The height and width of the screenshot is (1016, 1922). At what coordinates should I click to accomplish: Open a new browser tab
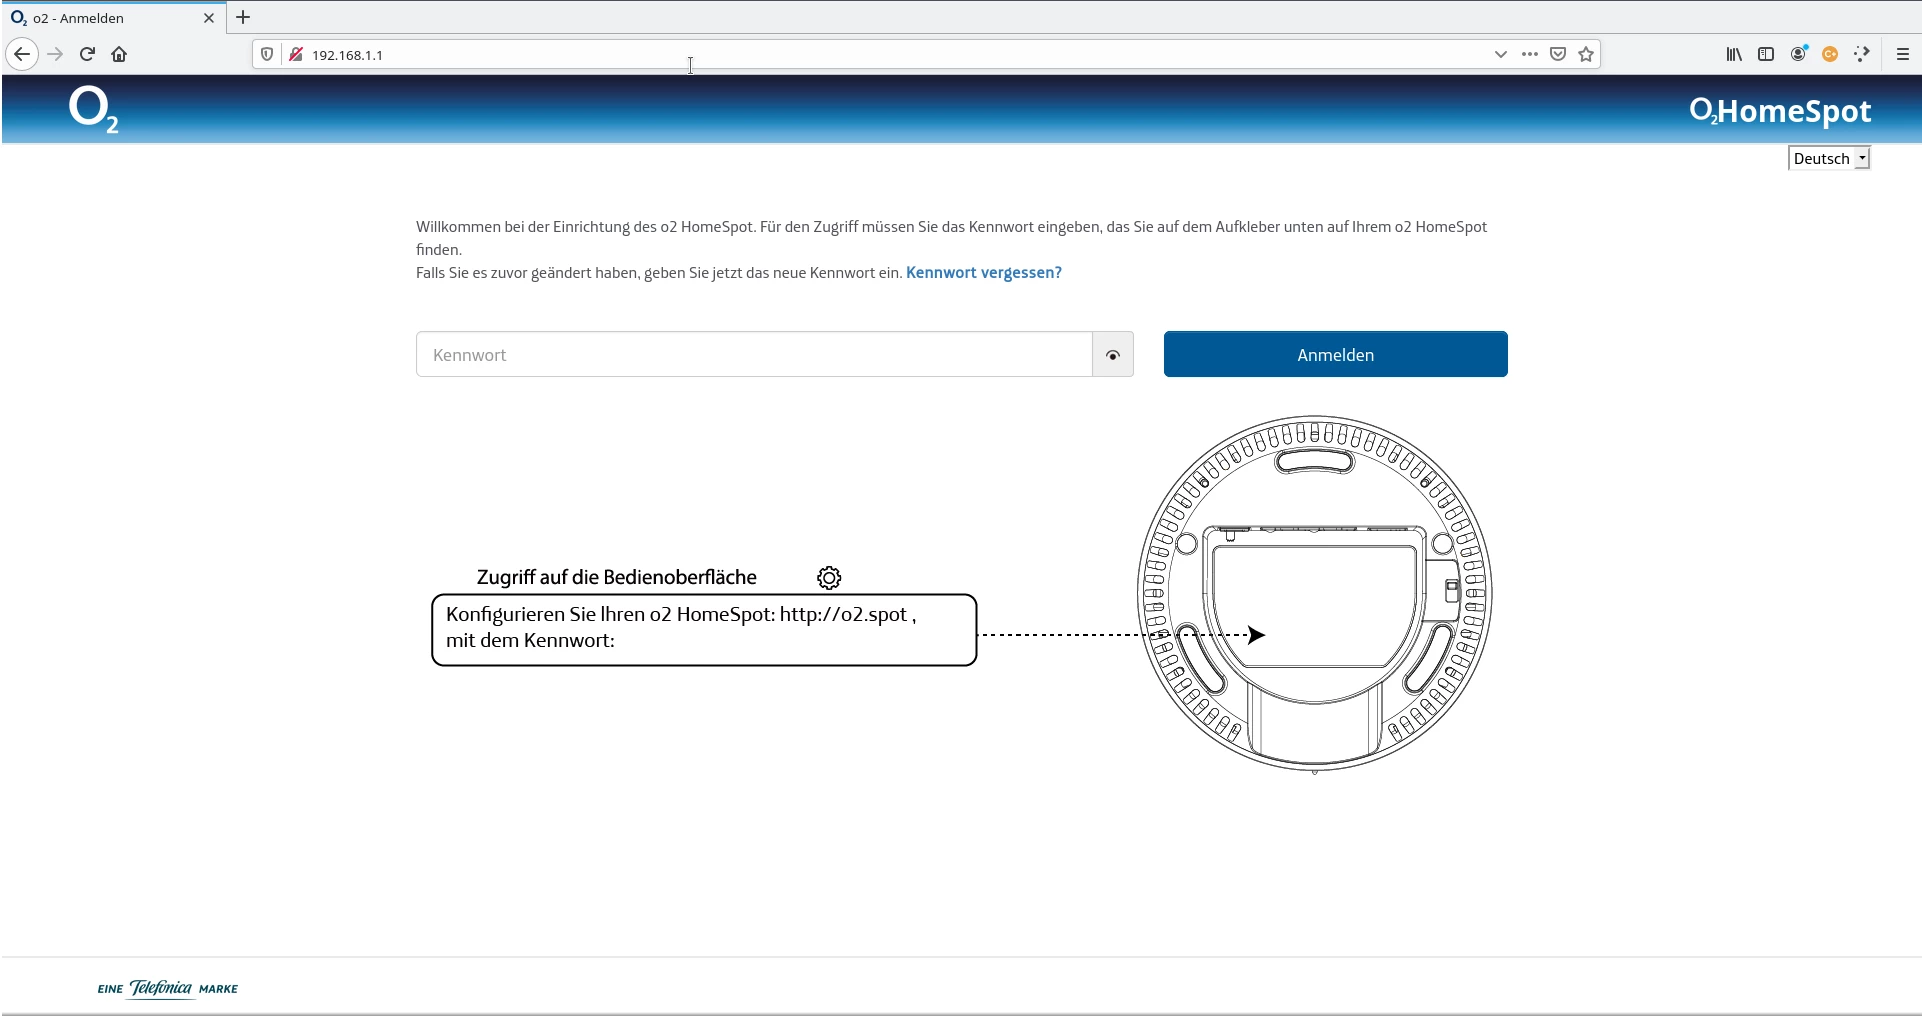tap(243, 17)
